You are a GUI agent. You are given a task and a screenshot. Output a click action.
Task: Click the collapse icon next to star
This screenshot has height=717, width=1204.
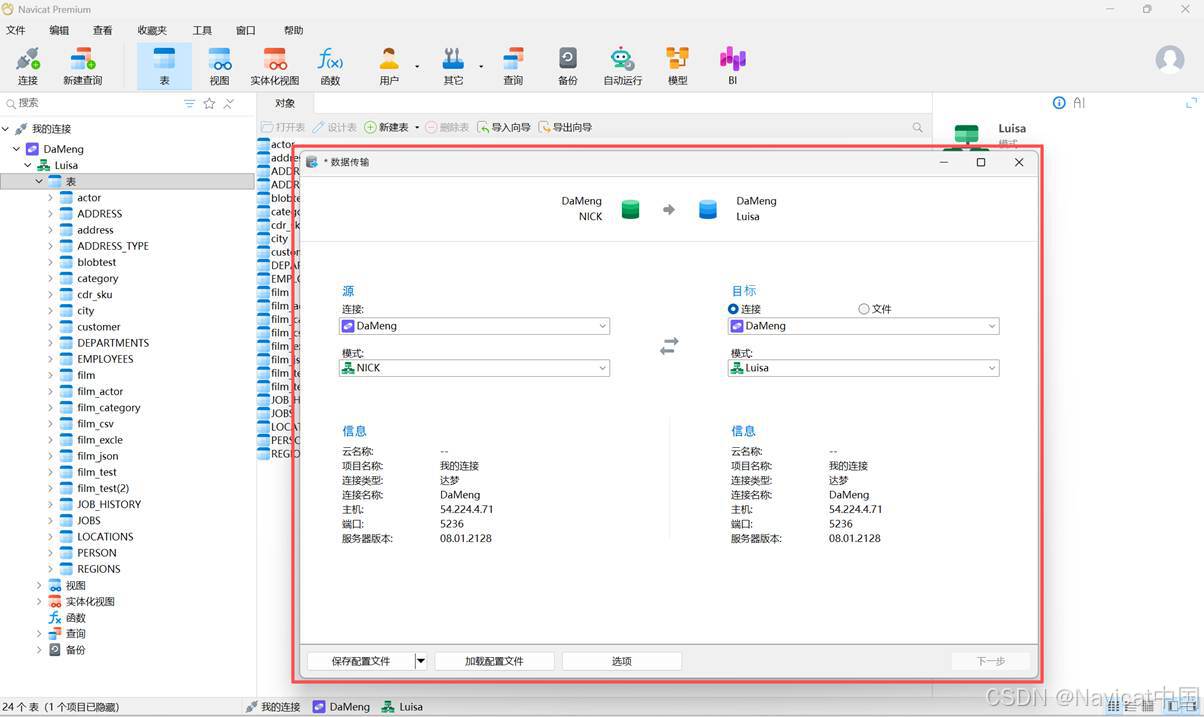point(229,103)
